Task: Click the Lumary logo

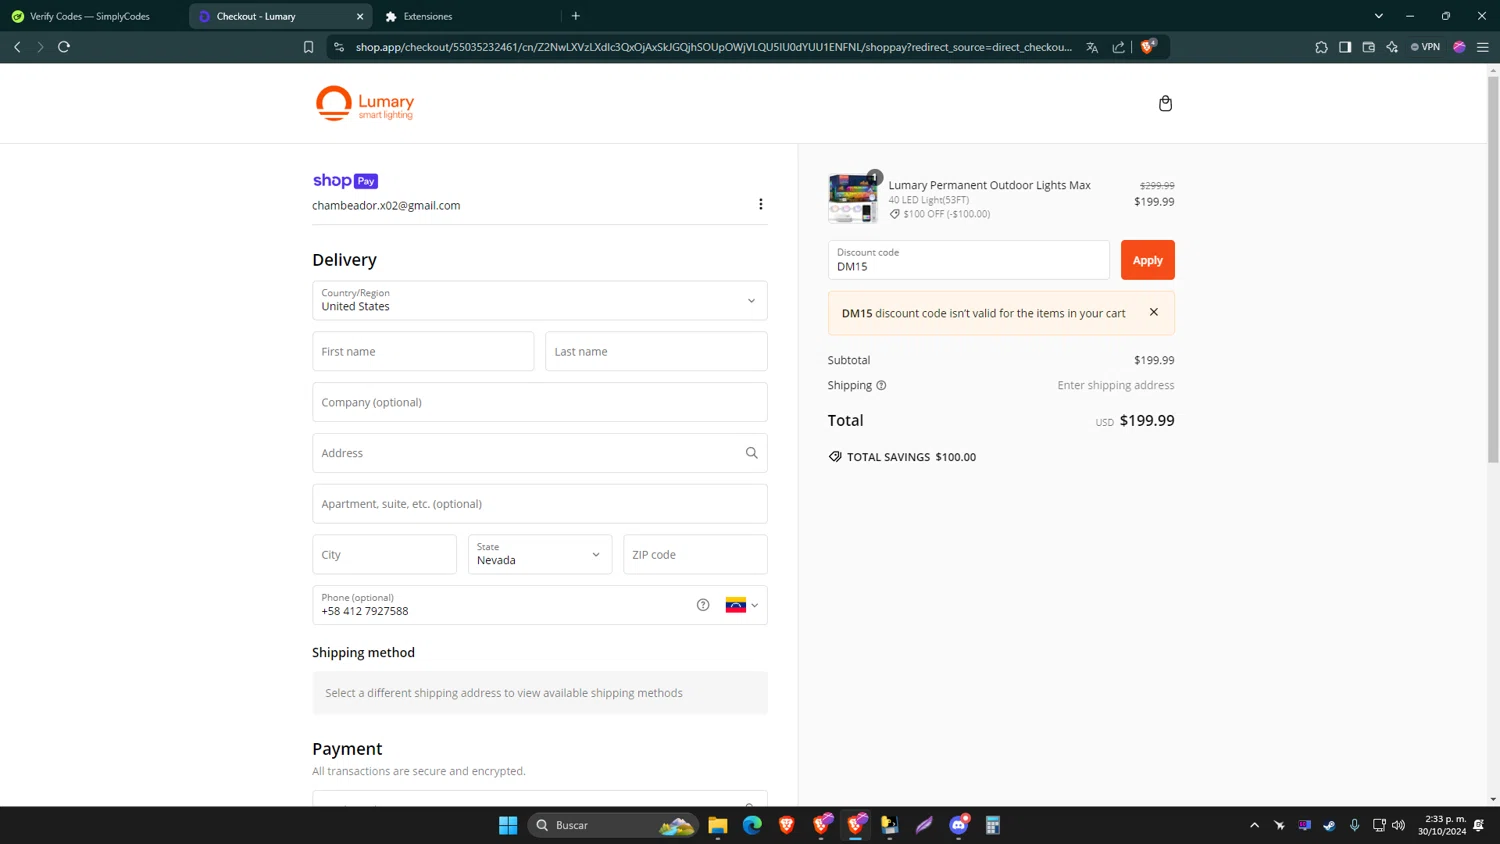Action: click(364, 103)
